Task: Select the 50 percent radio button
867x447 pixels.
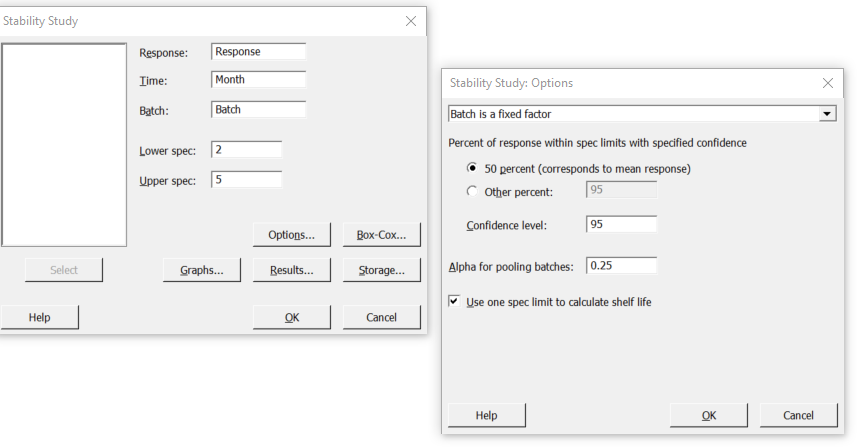Action: [x=472, y=168]
